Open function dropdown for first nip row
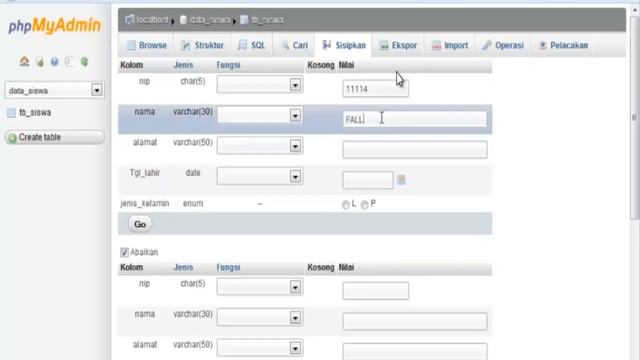The height and width of the screenshot is (360, 640). [260, 84]
